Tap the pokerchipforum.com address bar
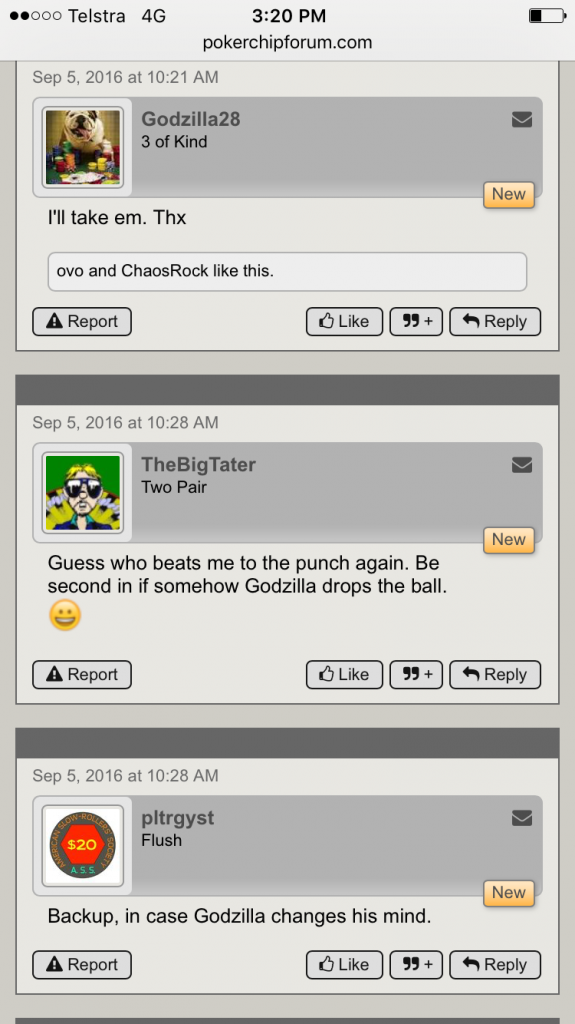This screenshot has width=575, height=1024. [288, 42]
